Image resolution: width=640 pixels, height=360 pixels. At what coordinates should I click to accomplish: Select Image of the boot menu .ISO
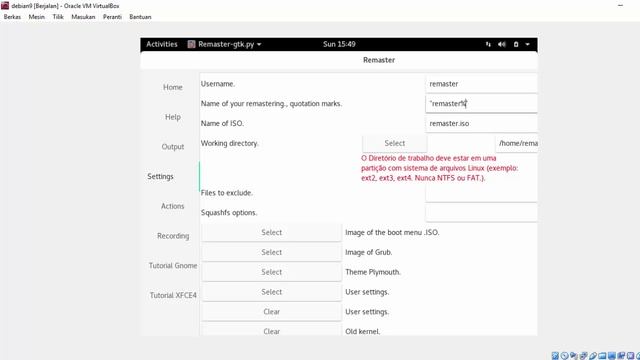tap(271, 232)
